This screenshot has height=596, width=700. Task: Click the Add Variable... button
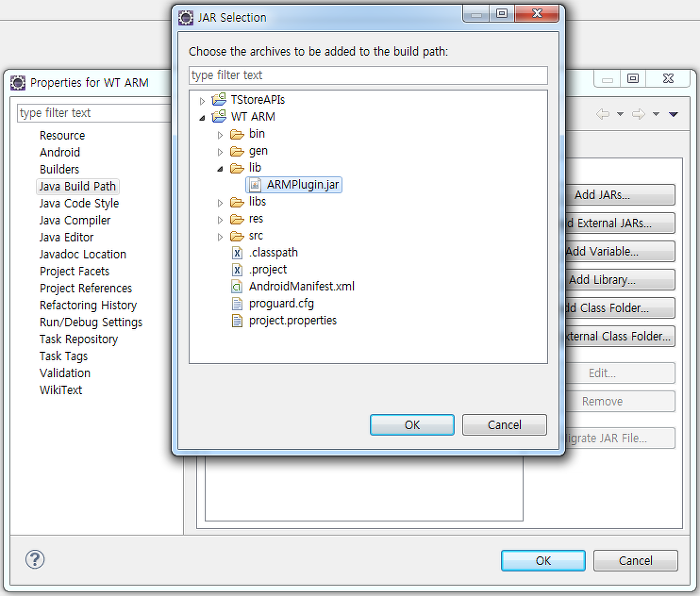tap(621, 251)
